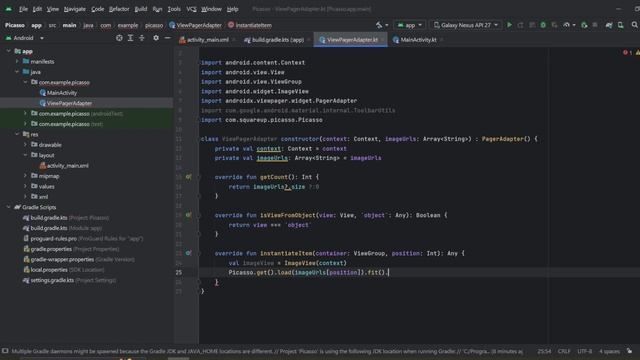
Task: Expand the manifests folder
Action: [17, 62]
